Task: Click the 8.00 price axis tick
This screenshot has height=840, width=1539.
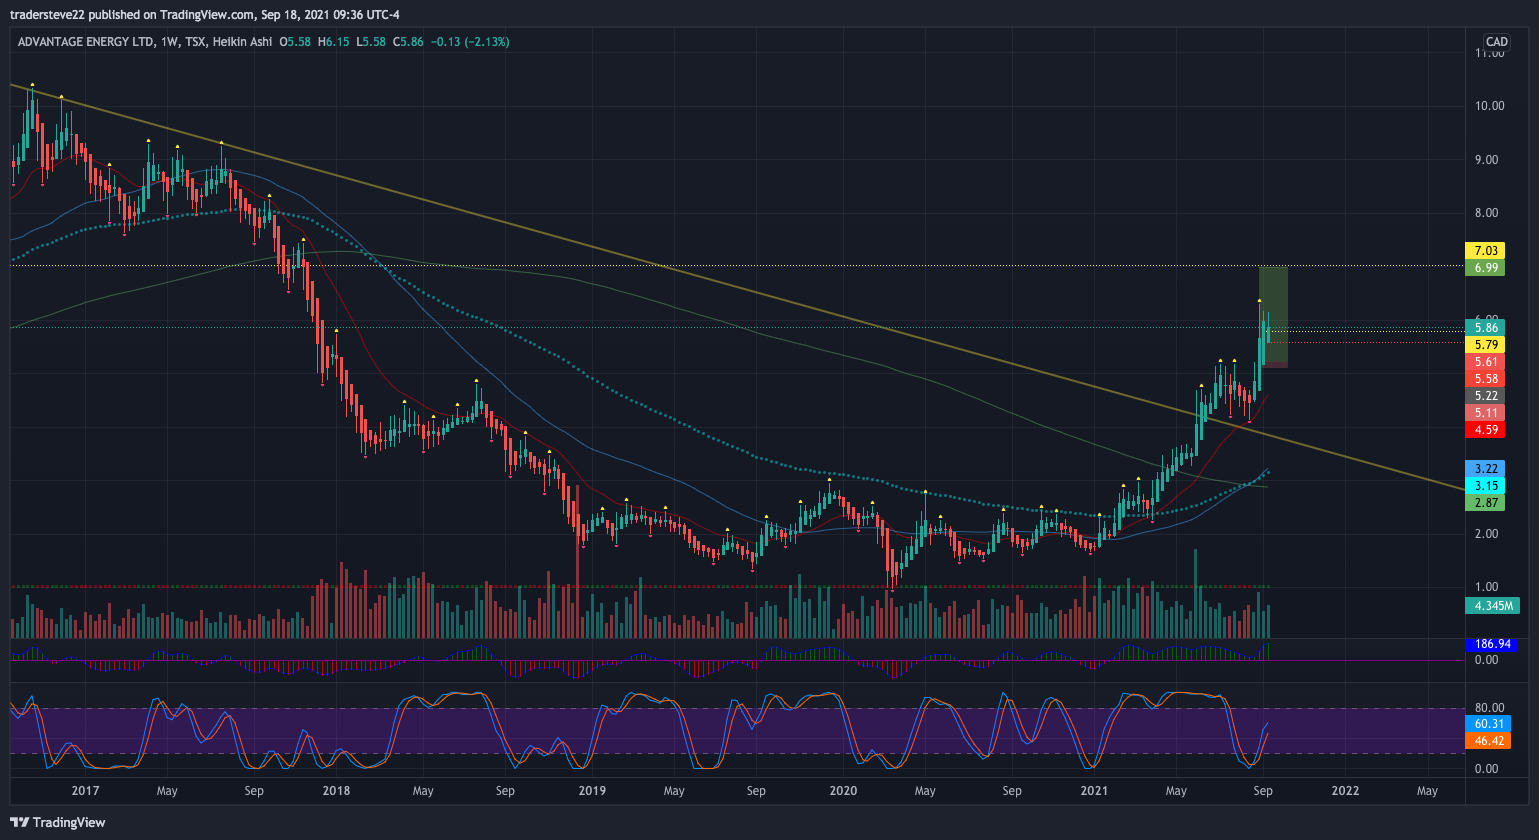Action: pyautogui.click(x=1487, y=213)
